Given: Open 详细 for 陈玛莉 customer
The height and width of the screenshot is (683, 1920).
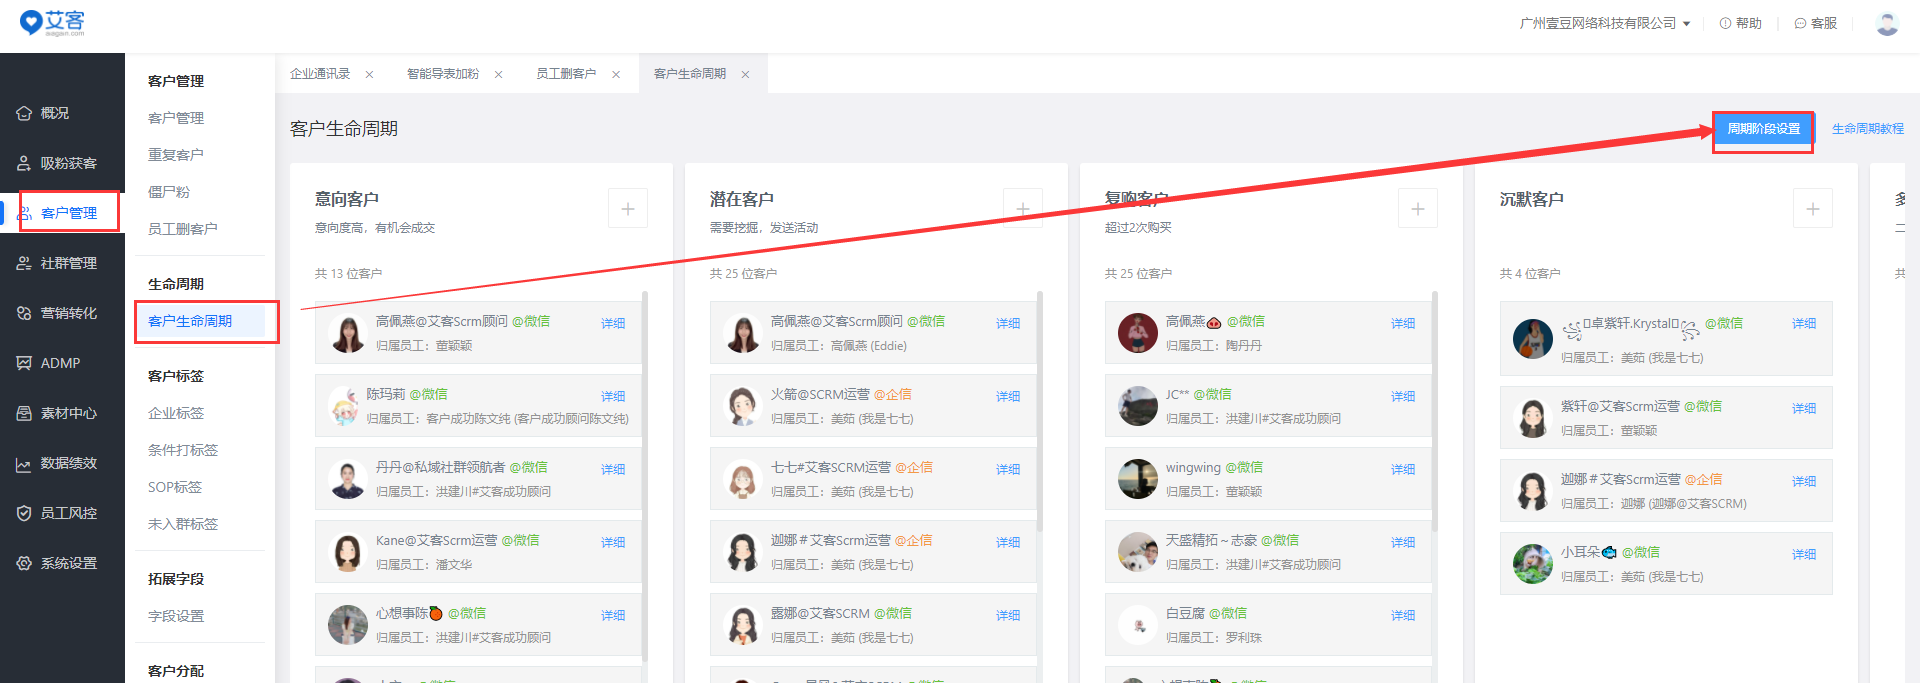Looking at the screenshot, I should coord(613,396).
